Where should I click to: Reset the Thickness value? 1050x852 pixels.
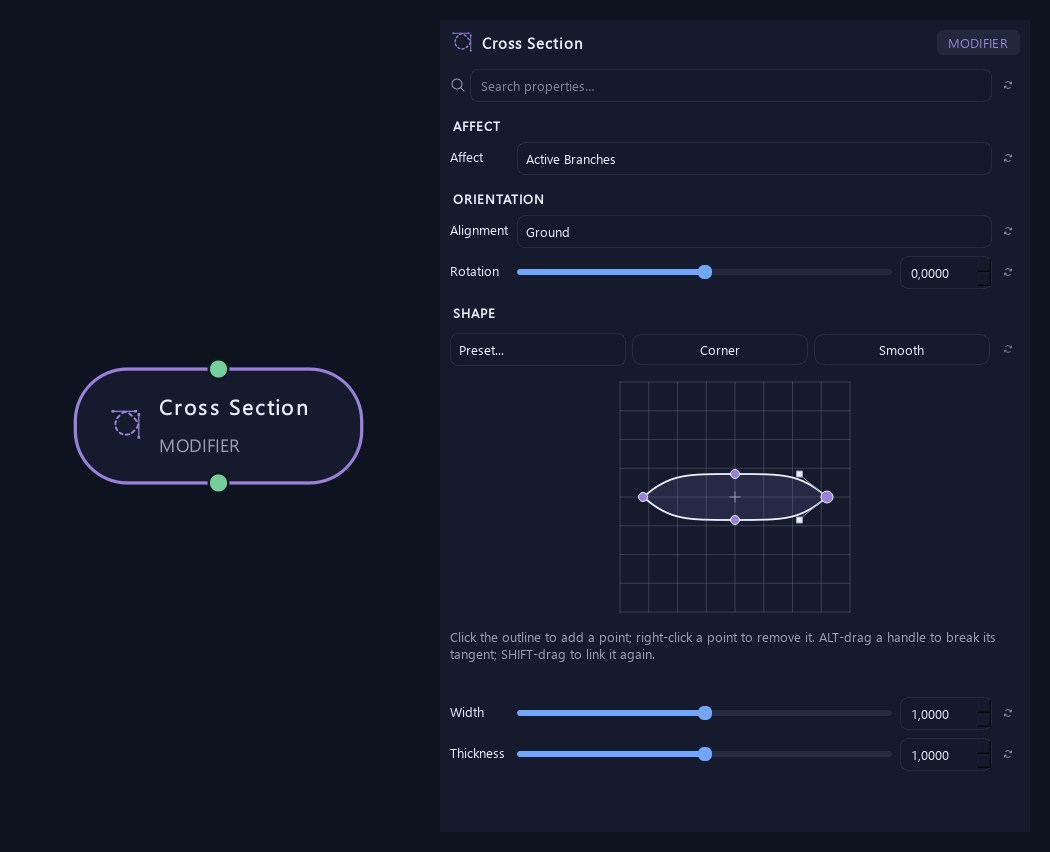[x=1008, y=754]
